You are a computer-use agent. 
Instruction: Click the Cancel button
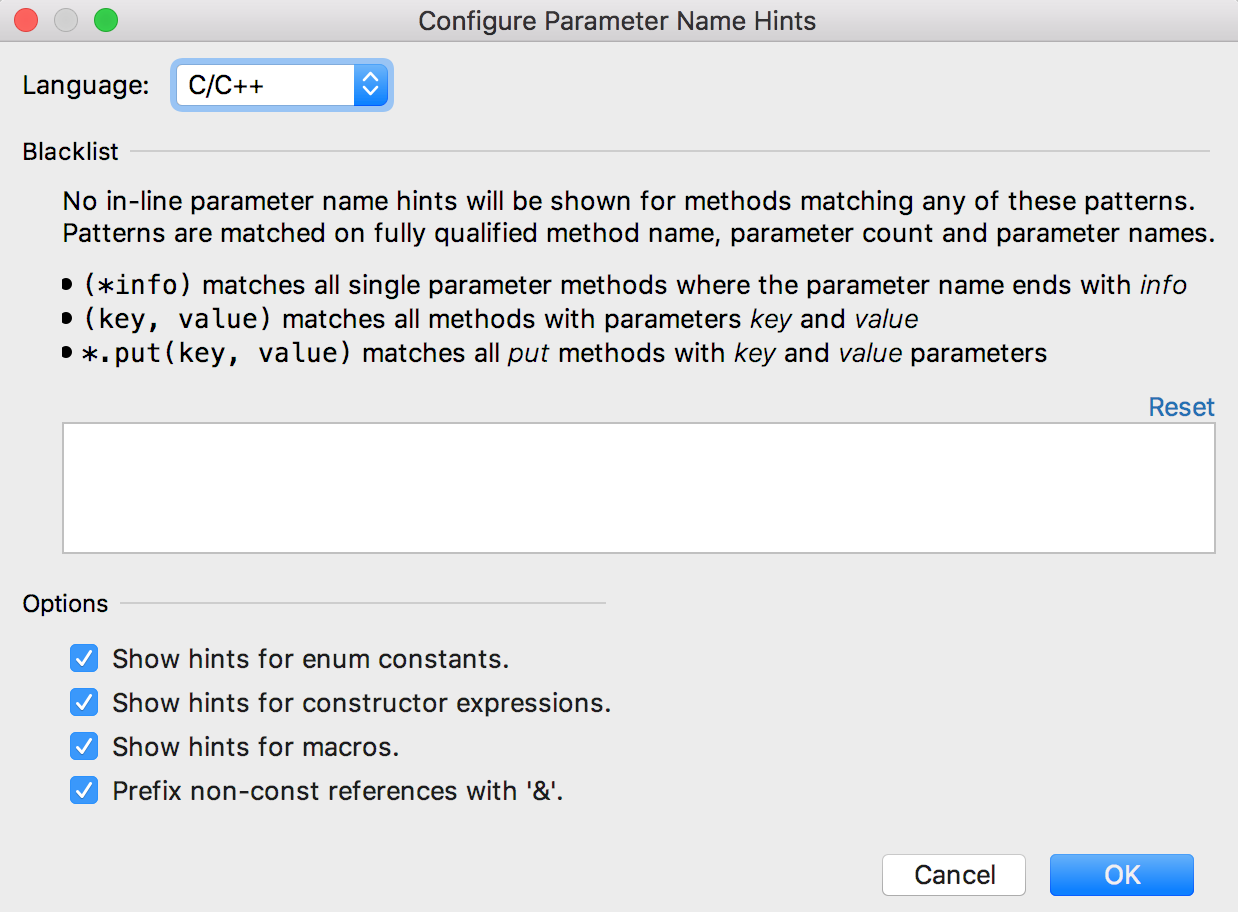point(954,875)
